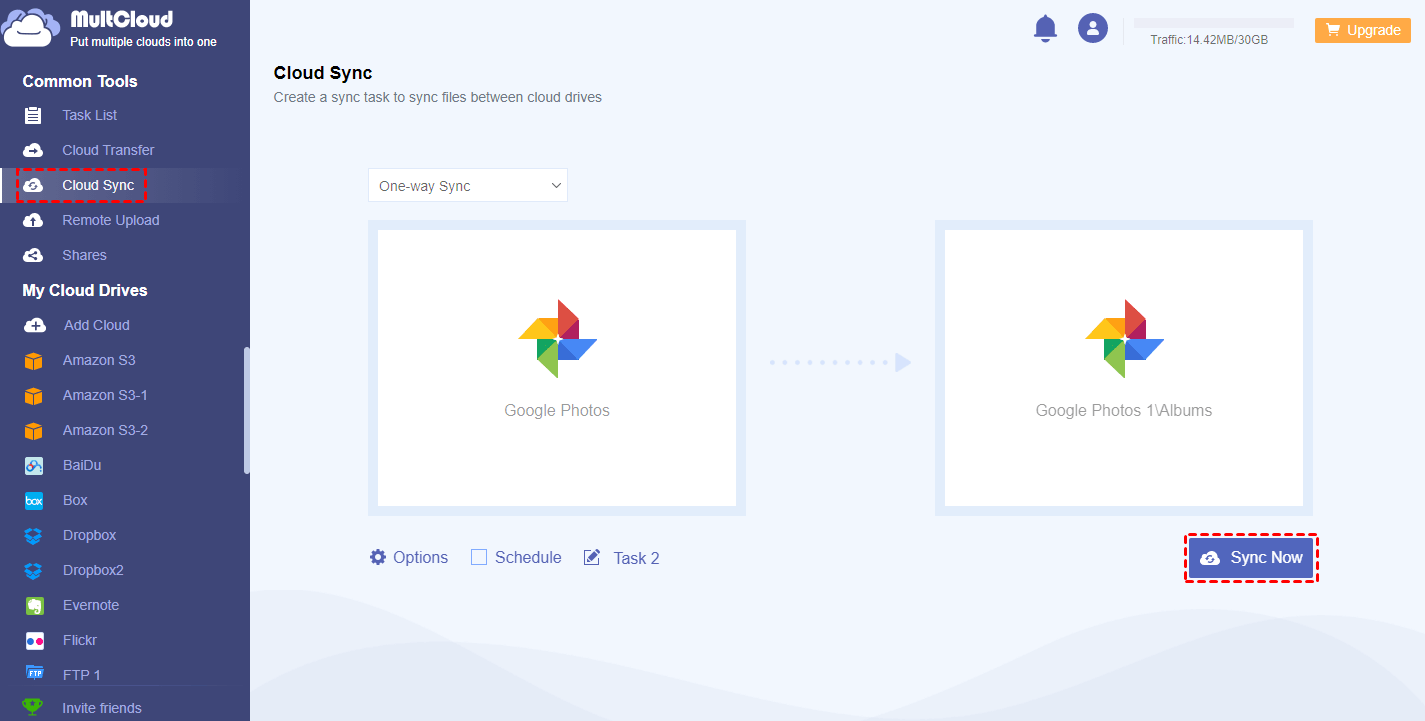Open the Evernote drive

pyautogui.click(x=91, y=605)
